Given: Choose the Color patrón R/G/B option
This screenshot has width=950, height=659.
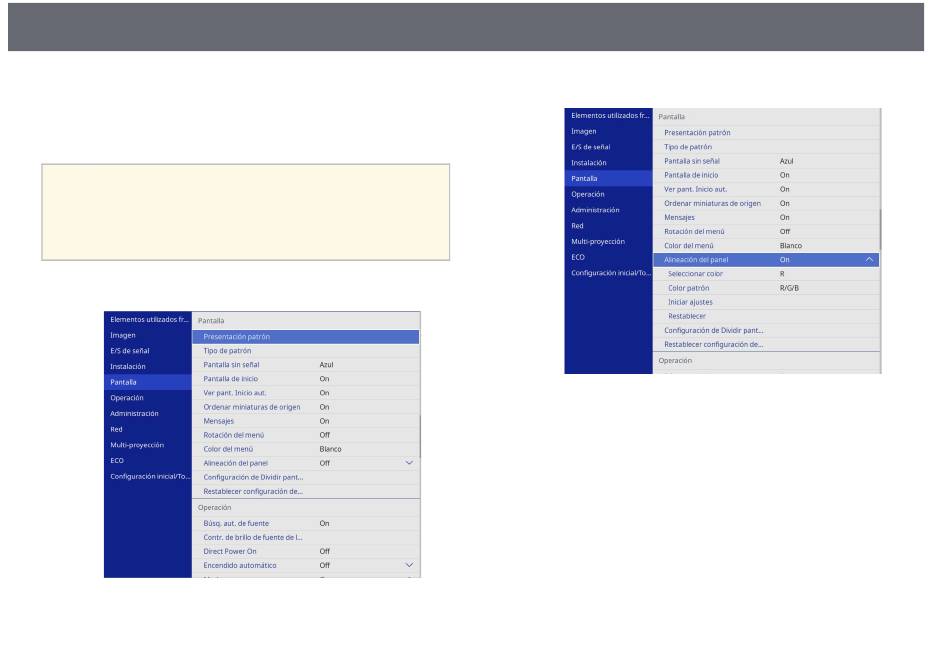Looking at the screenshot, I should 790,287.
